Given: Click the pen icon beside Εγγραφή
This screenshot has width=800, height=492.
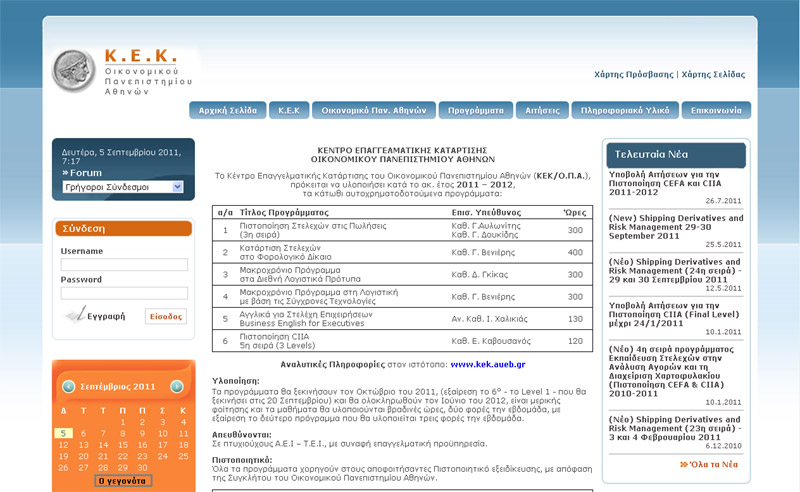Looking at the screenshot, I should [x=75, y=315].
